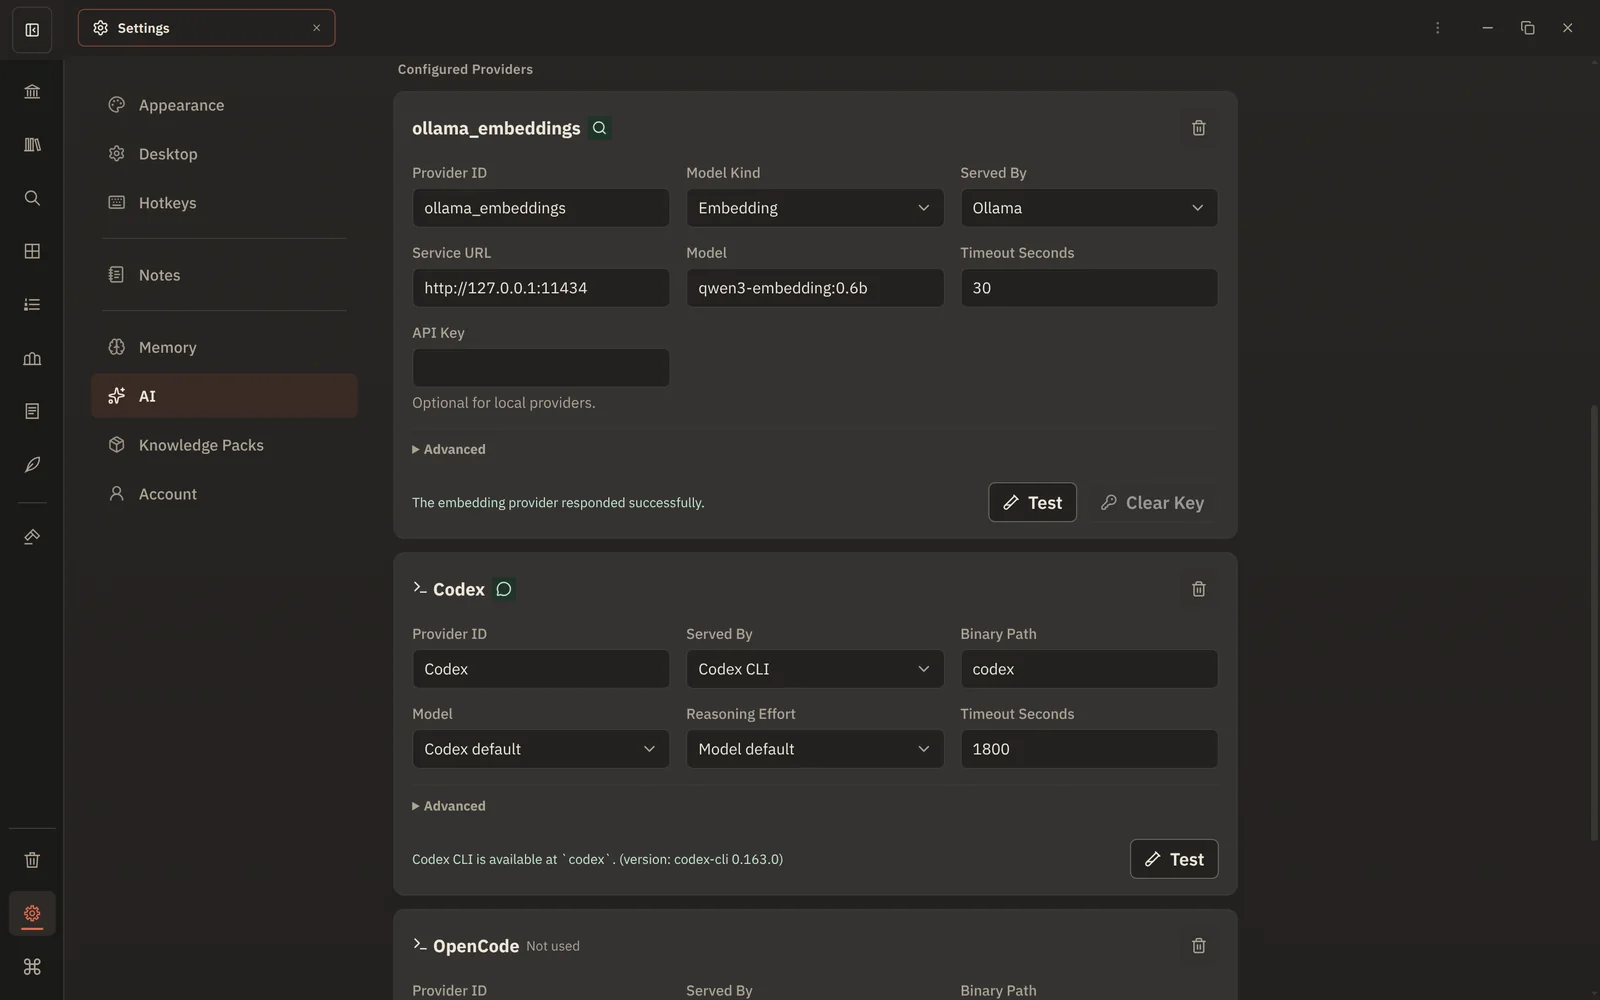Image resolution: width=1600 pixels, height=1000 pixels.
Task: Click the qwen3-embedding:0.6b Model field
Action: coord(814,288)
